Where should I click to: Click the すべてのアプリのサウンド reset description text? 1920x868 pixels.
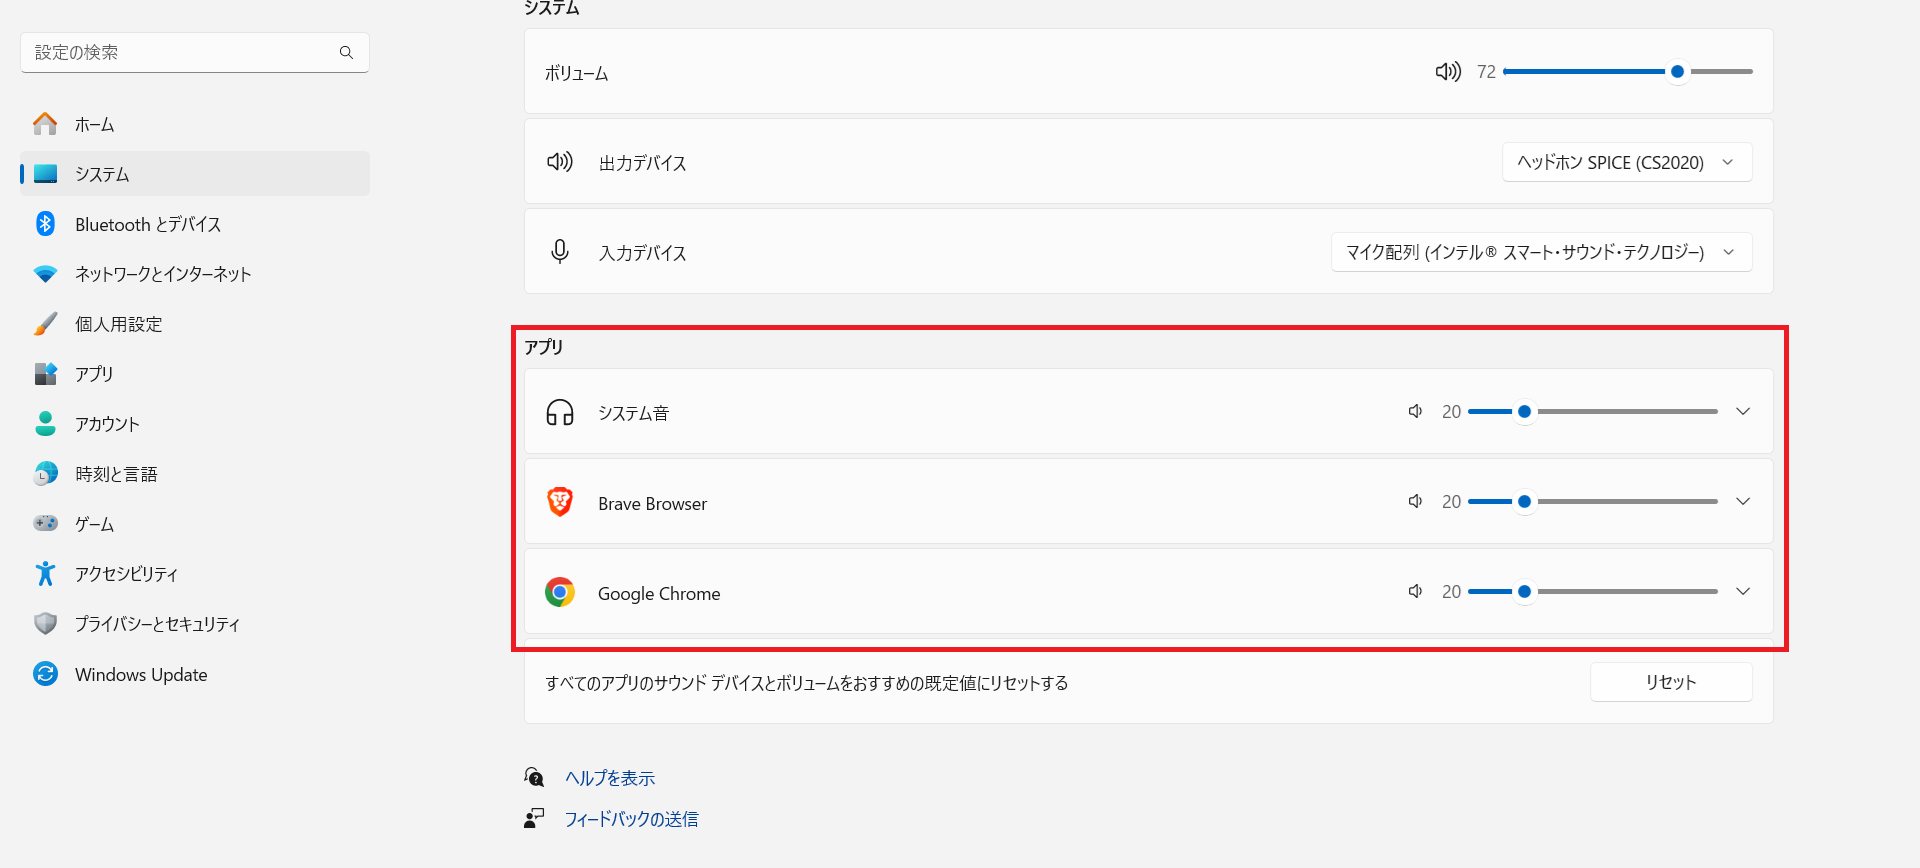click(807, 683)
